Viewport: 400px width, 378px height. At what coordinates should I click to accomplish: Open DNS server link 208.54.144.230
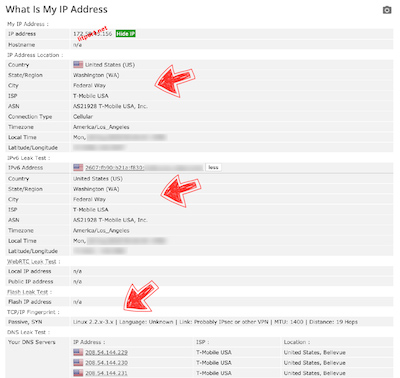pyautogui.click(x=106, y=363)
